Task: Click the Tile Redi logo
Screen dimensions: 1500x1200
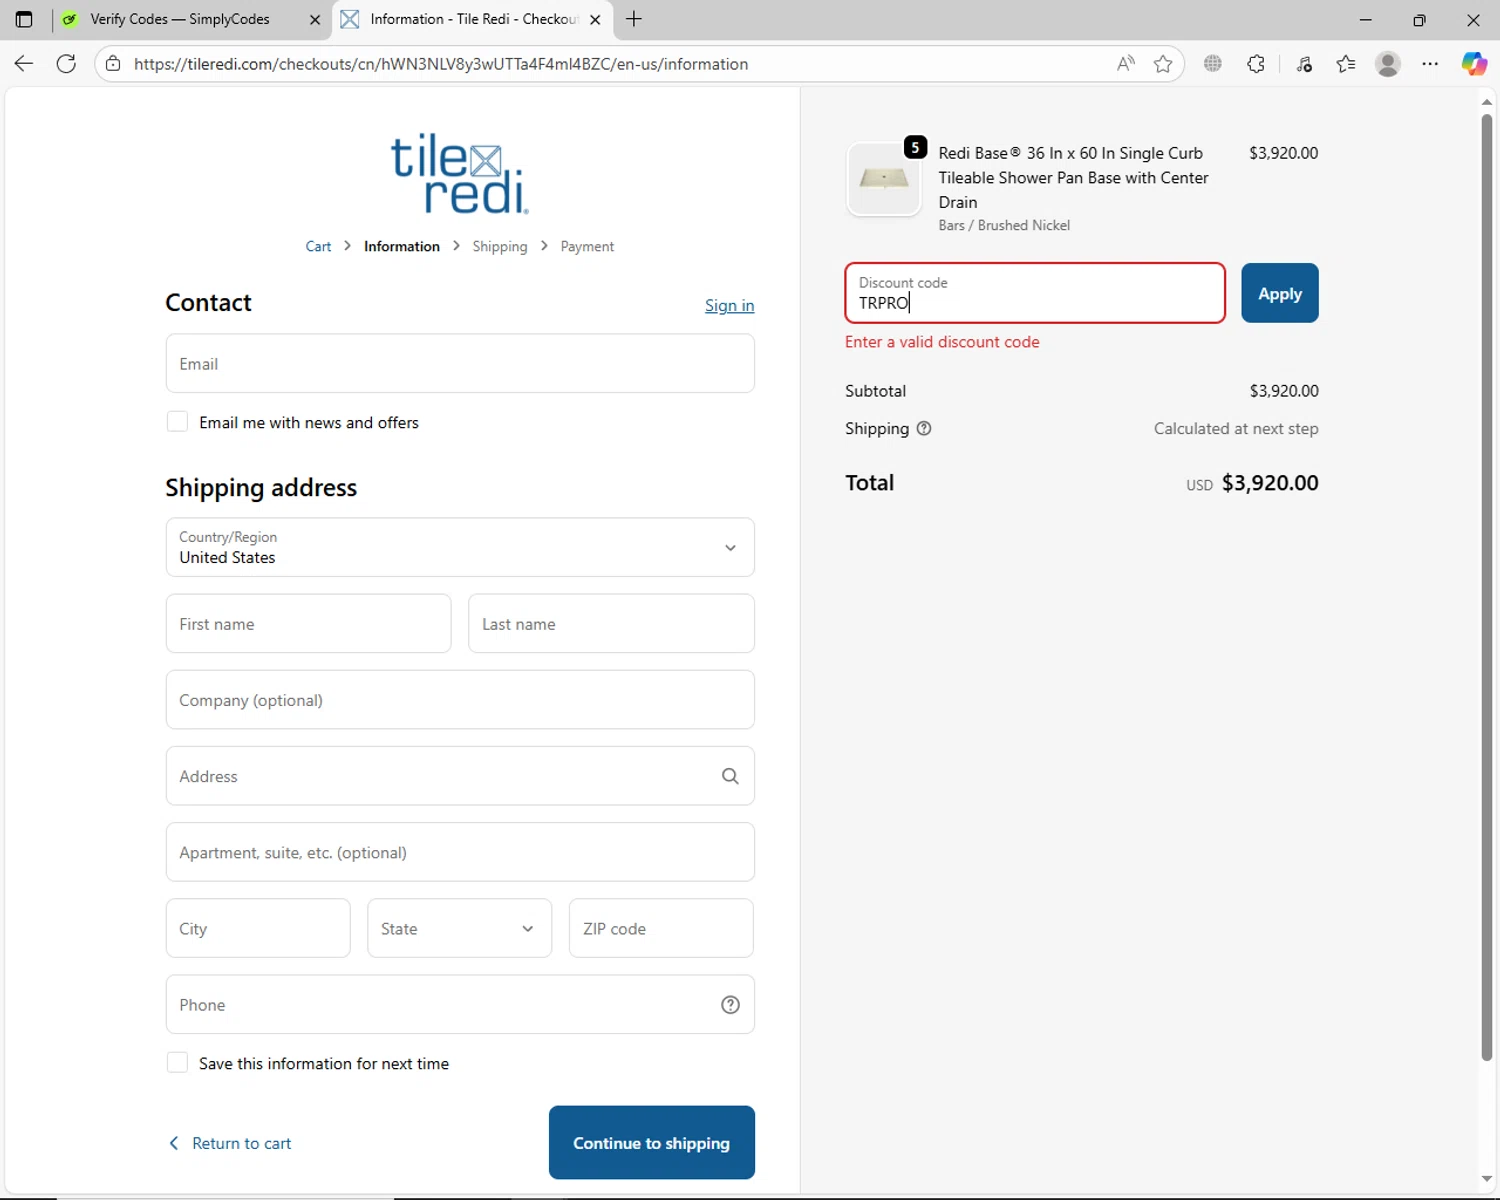Action: tap(460, 173)
